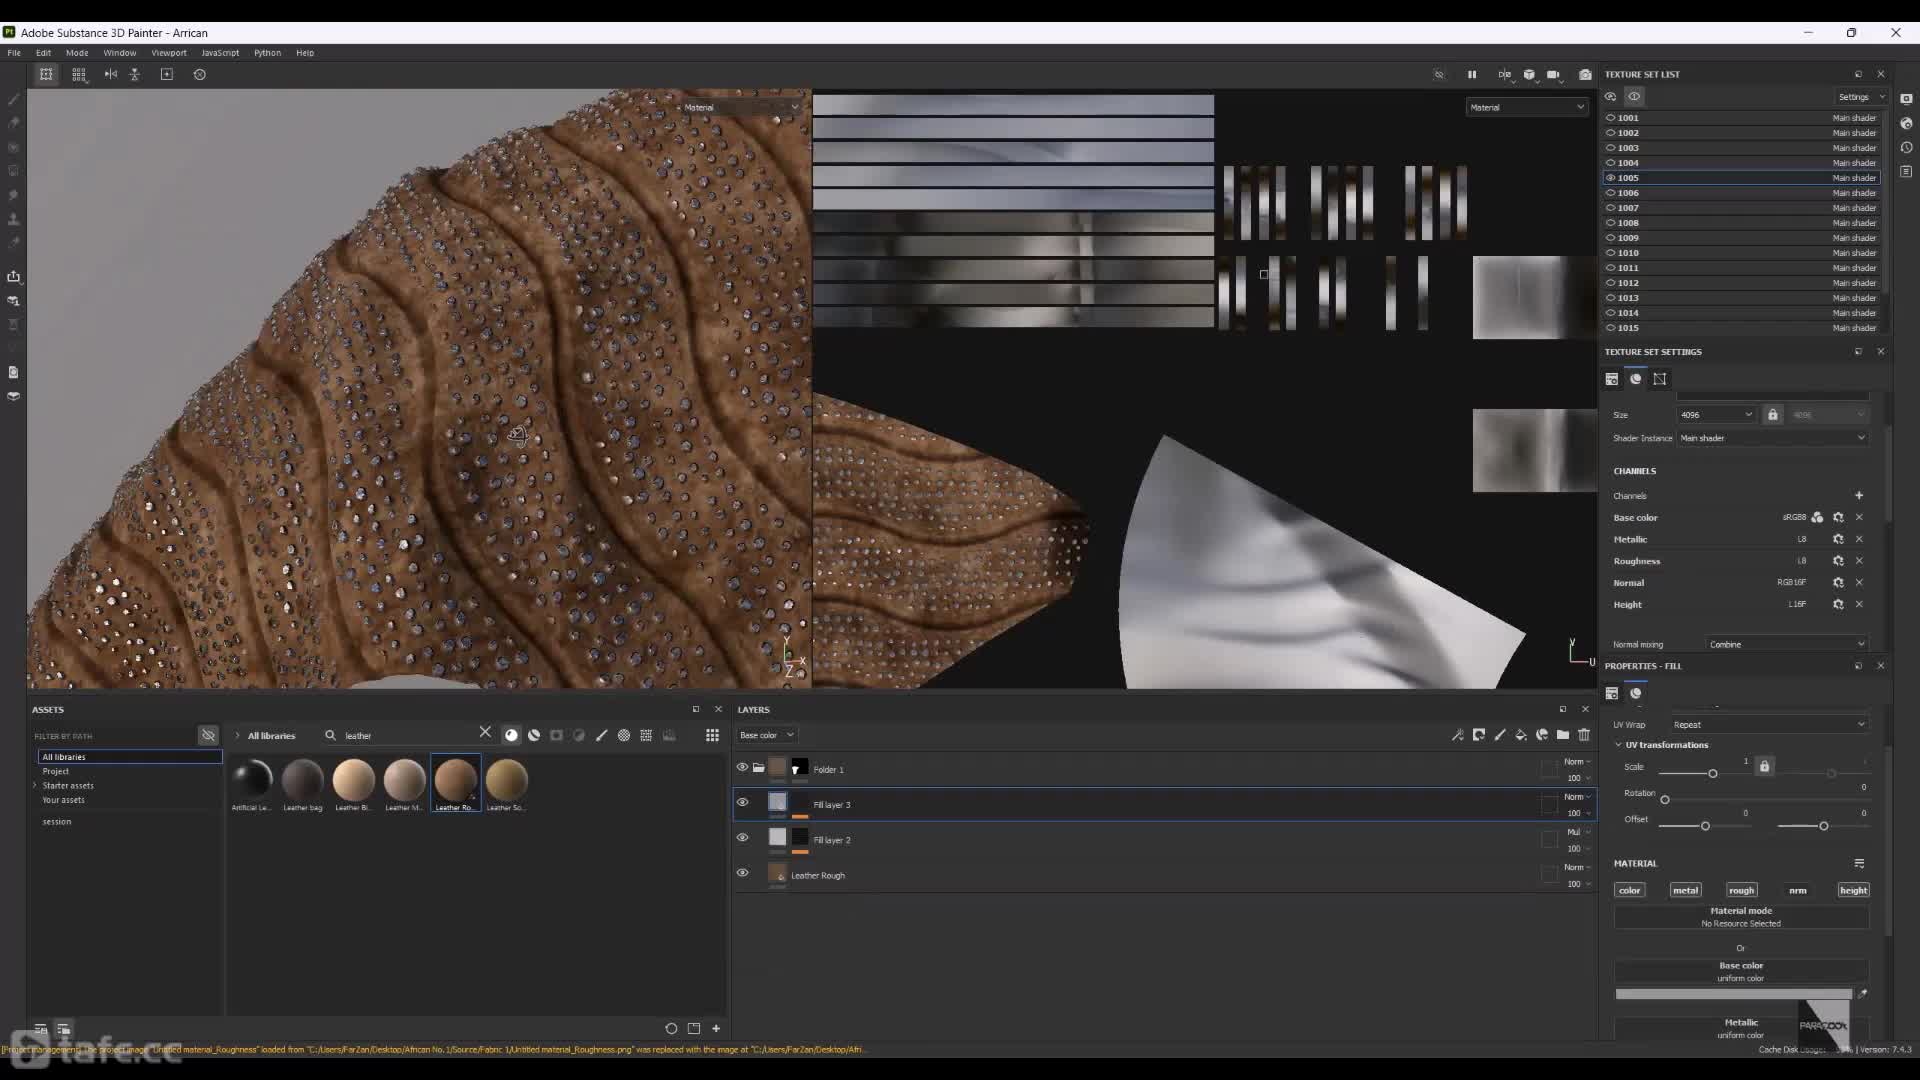Remove the Metallic channel with its X

coord(1859,539)
